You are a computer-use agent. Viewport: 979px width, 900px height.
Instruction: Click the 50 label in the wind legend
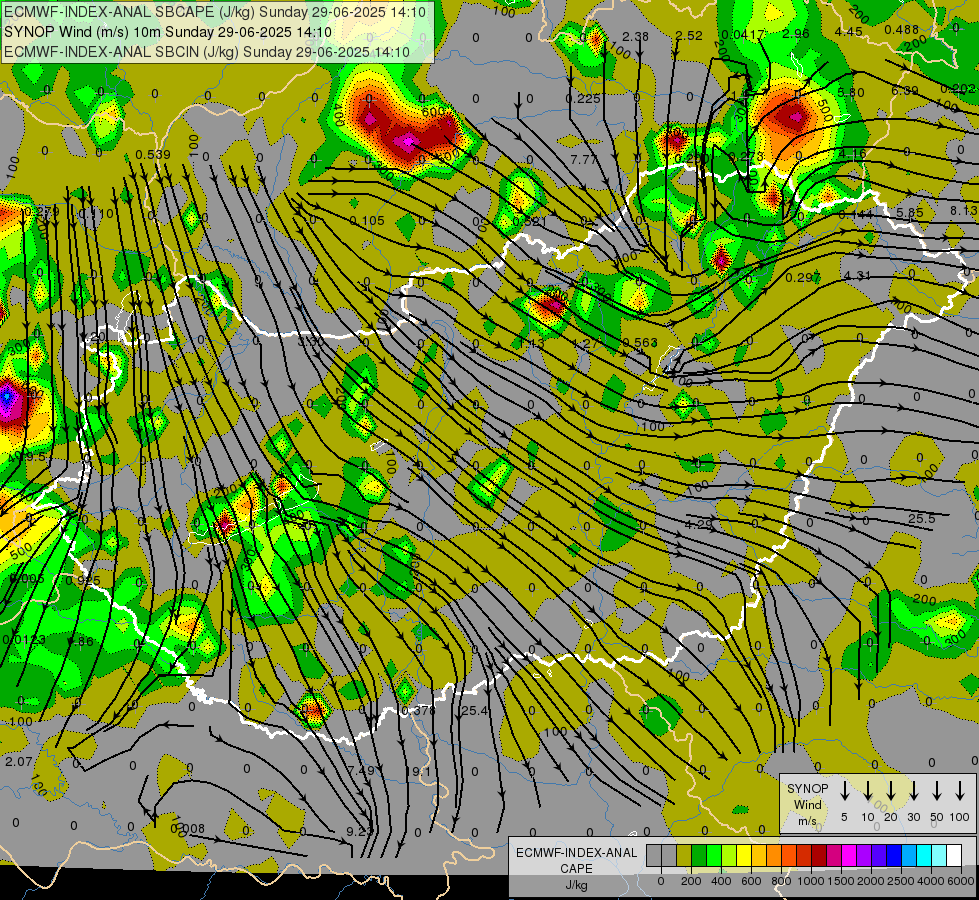[x=937, y=817]
